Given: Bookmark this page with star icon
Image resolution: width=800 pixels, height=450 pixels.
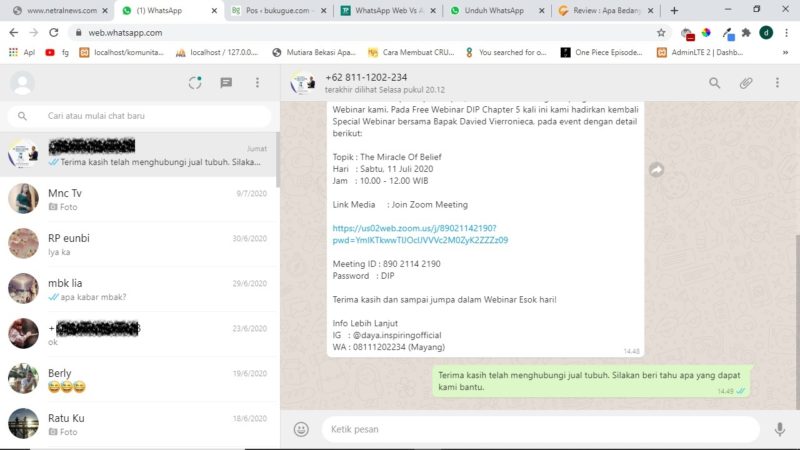Looking at the screenshot, I should 661,33.
